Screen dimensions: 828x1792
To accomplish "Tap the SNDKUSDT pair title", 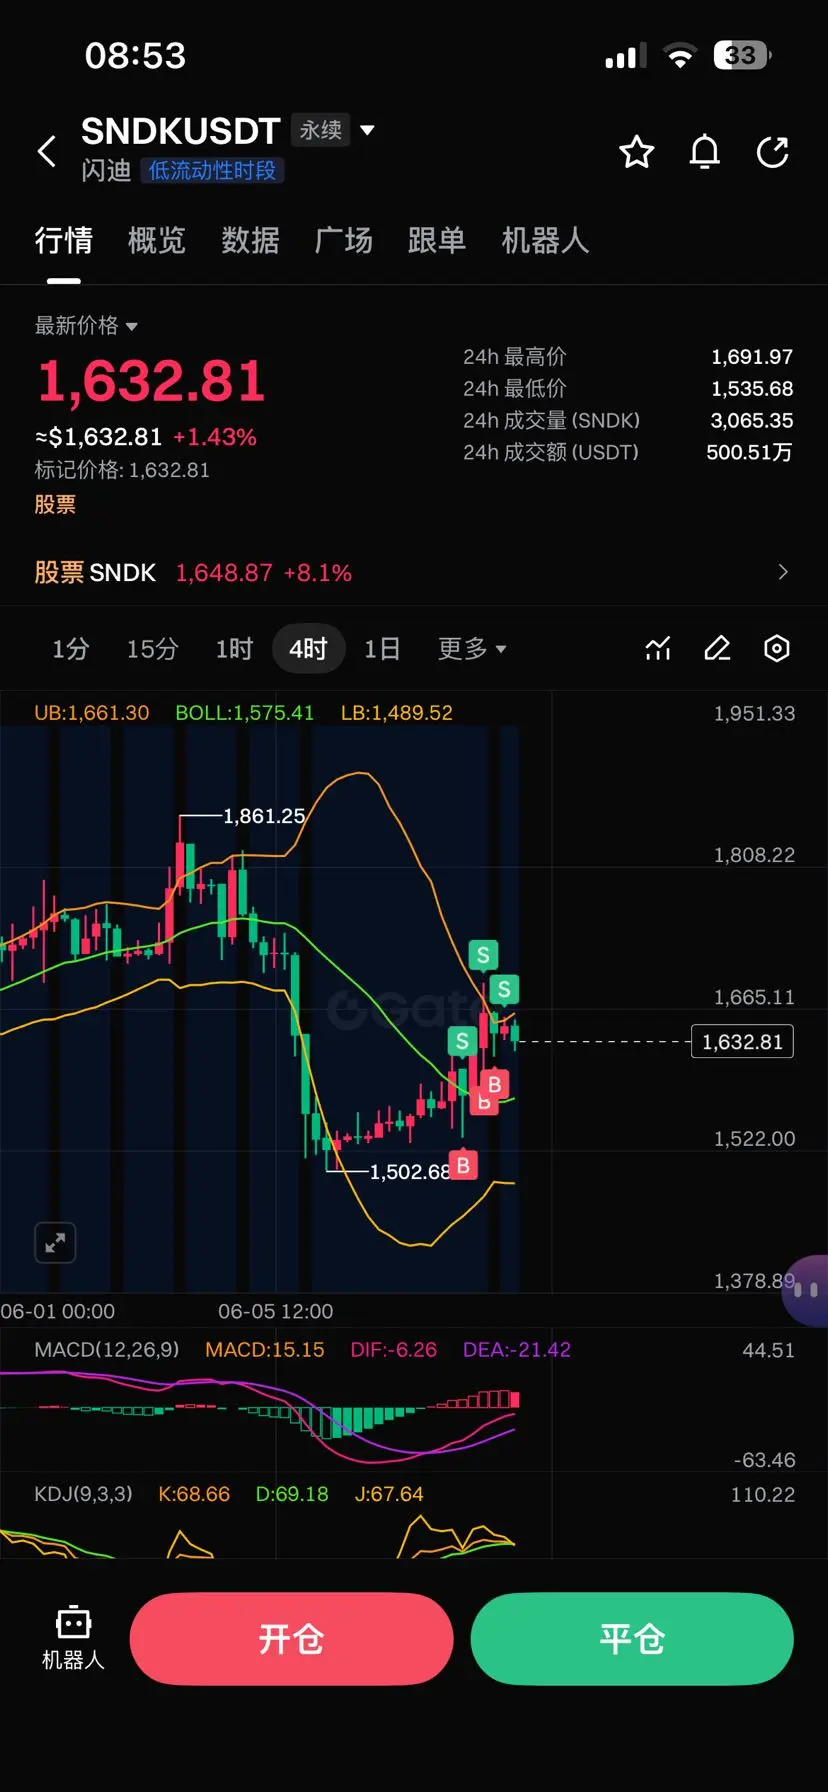I will tap(180, 131).
